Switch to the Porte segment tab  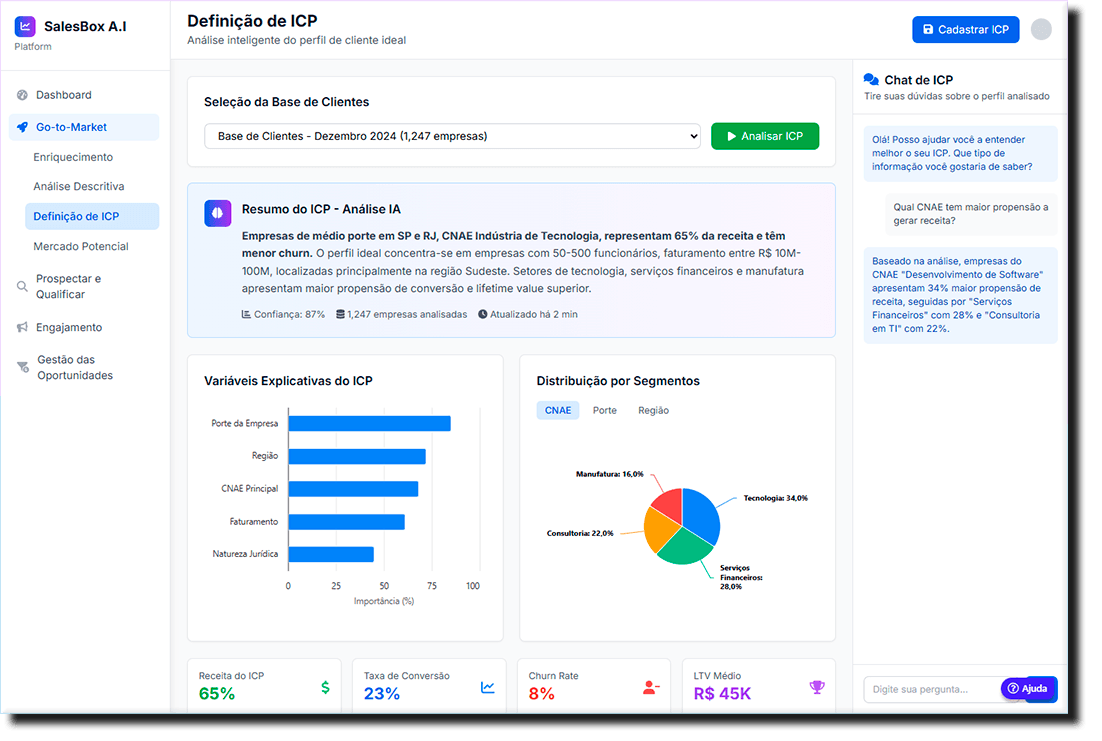pos(604,410)
